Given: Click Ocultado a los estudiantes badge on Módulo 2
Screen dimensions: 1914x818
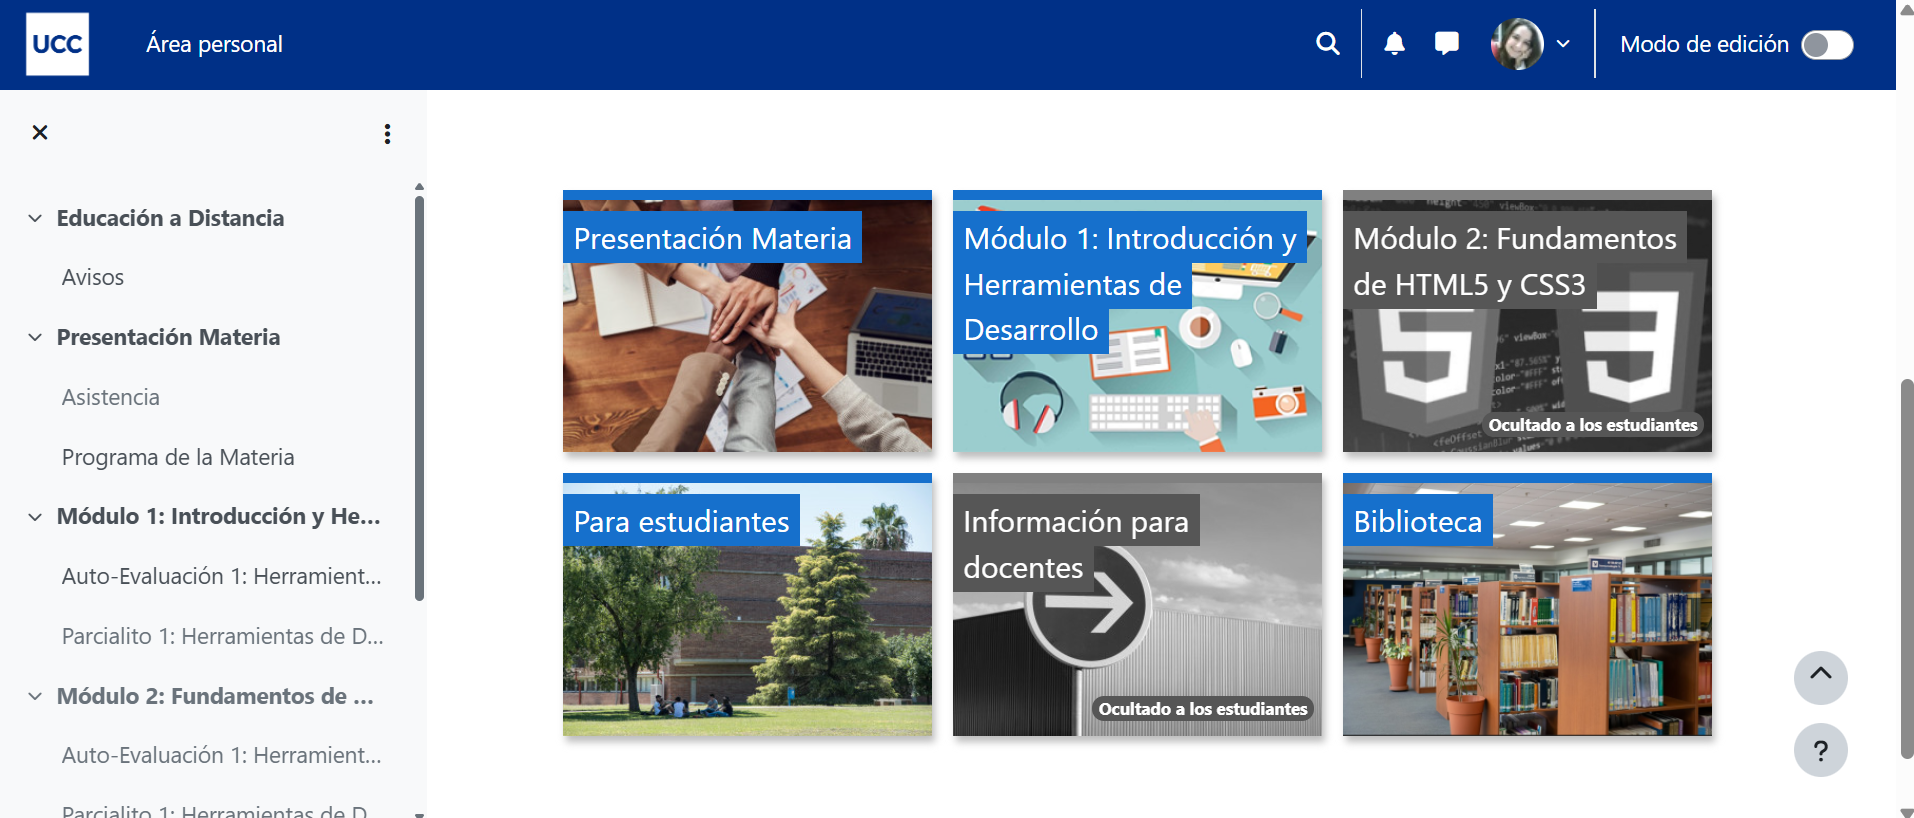Looking at the screenshot, I should click(x=1592, y=425).
